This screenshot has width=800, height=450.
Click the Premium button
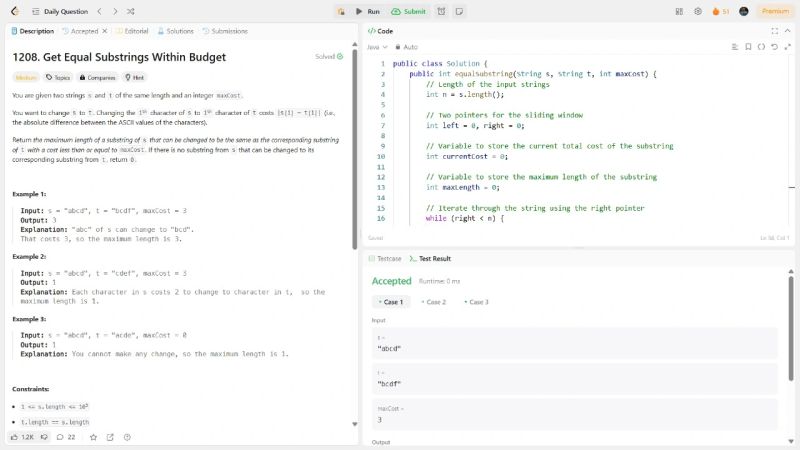(x=774, y=11)
